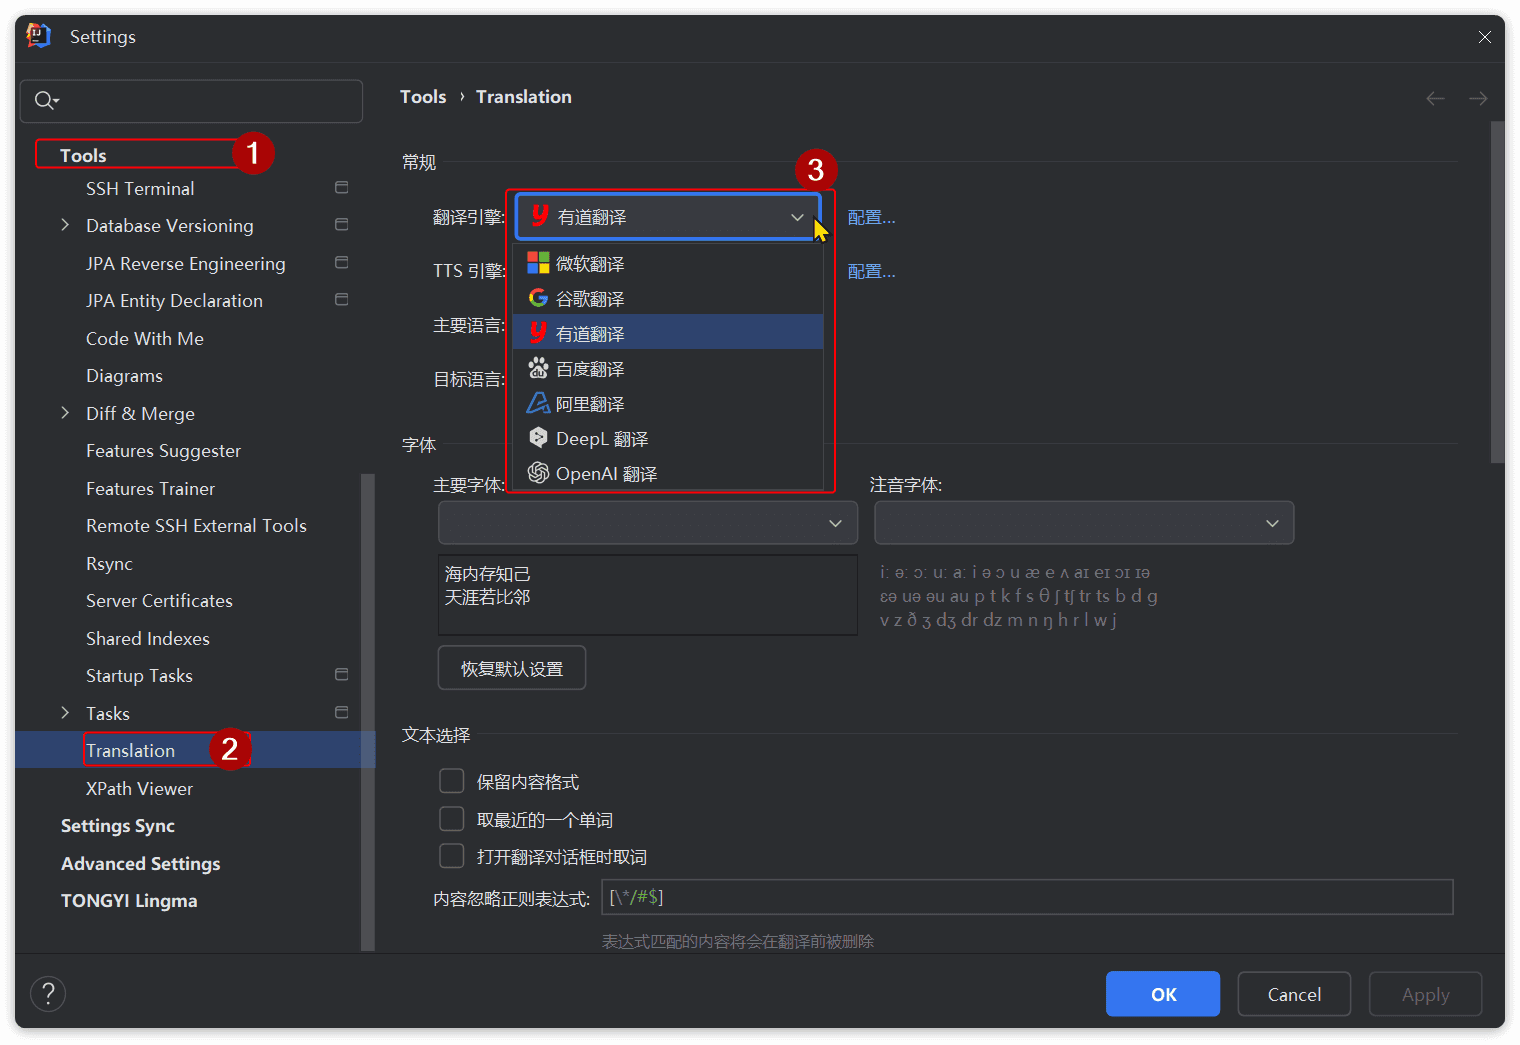Click the Baidu paw icon in engine list
The image size is (1520, 1045).
coord(538,368)
